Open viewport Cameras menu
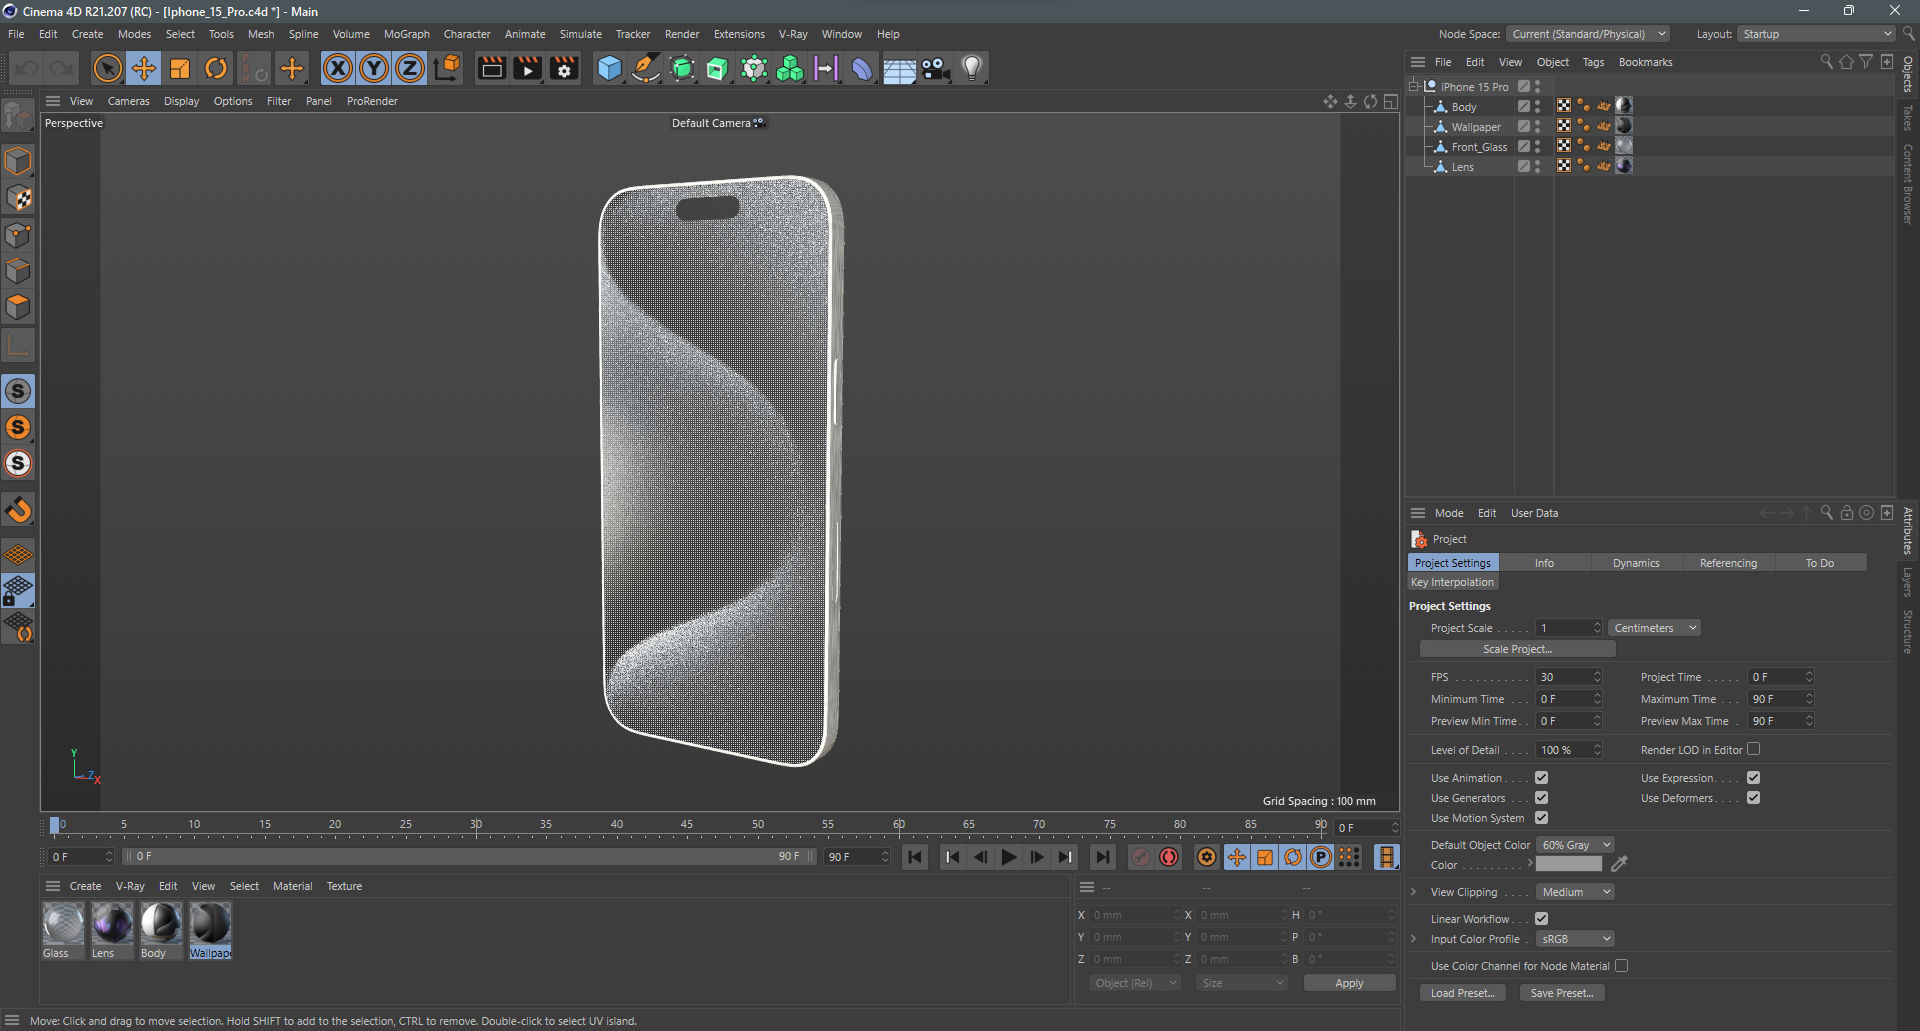The width and height of the screenshot is (1920, 1031). 128,101
